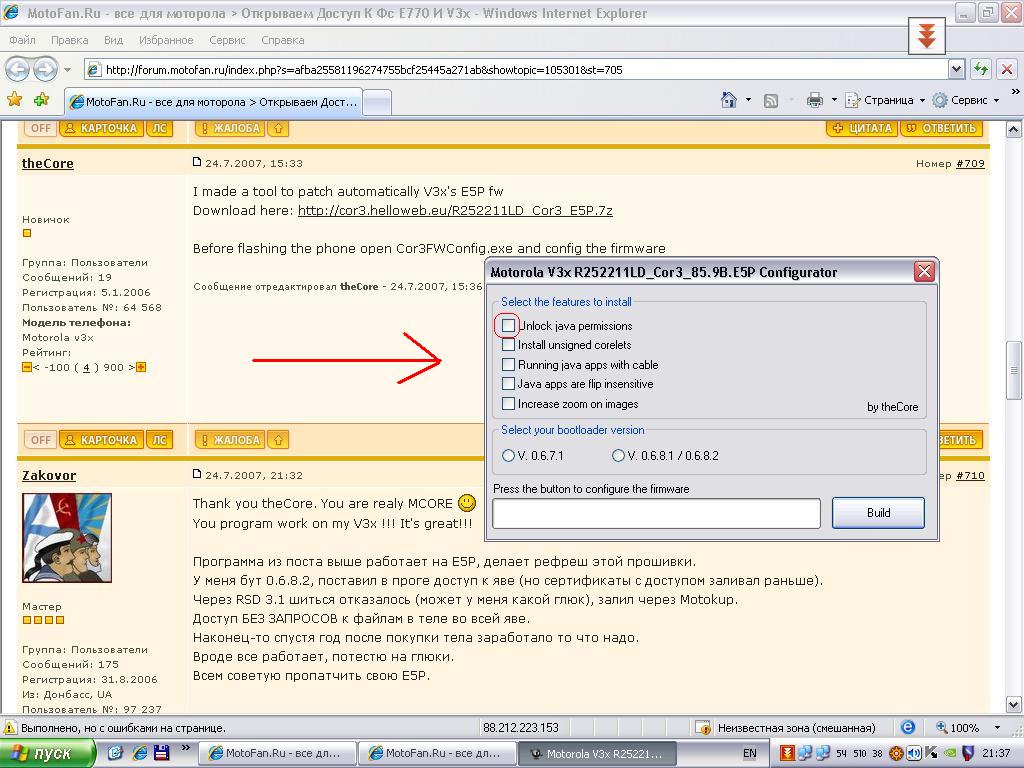Click the R252211LD_Cor3_E5P.7z download link
This screenshot has width=1024, height=768.
pos(455,210)
